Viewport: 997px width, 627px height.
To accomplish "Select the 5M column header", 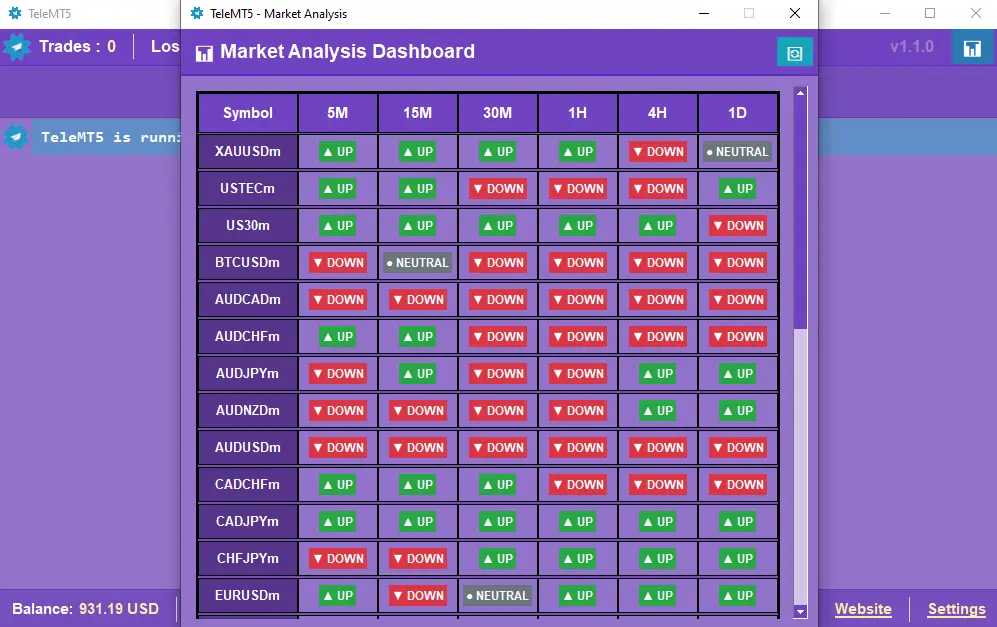I will click(338, 113).
